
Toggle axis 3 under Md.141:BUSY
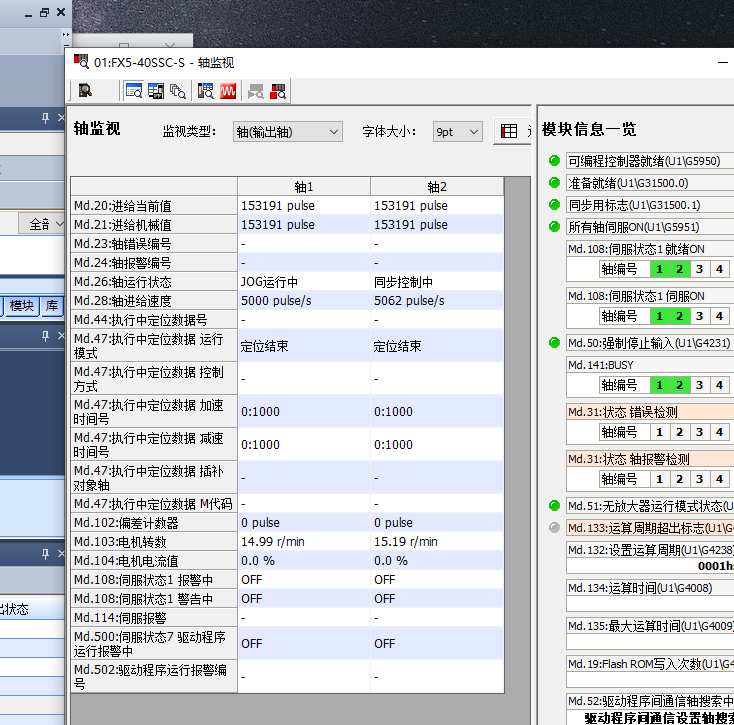(699, 385)
